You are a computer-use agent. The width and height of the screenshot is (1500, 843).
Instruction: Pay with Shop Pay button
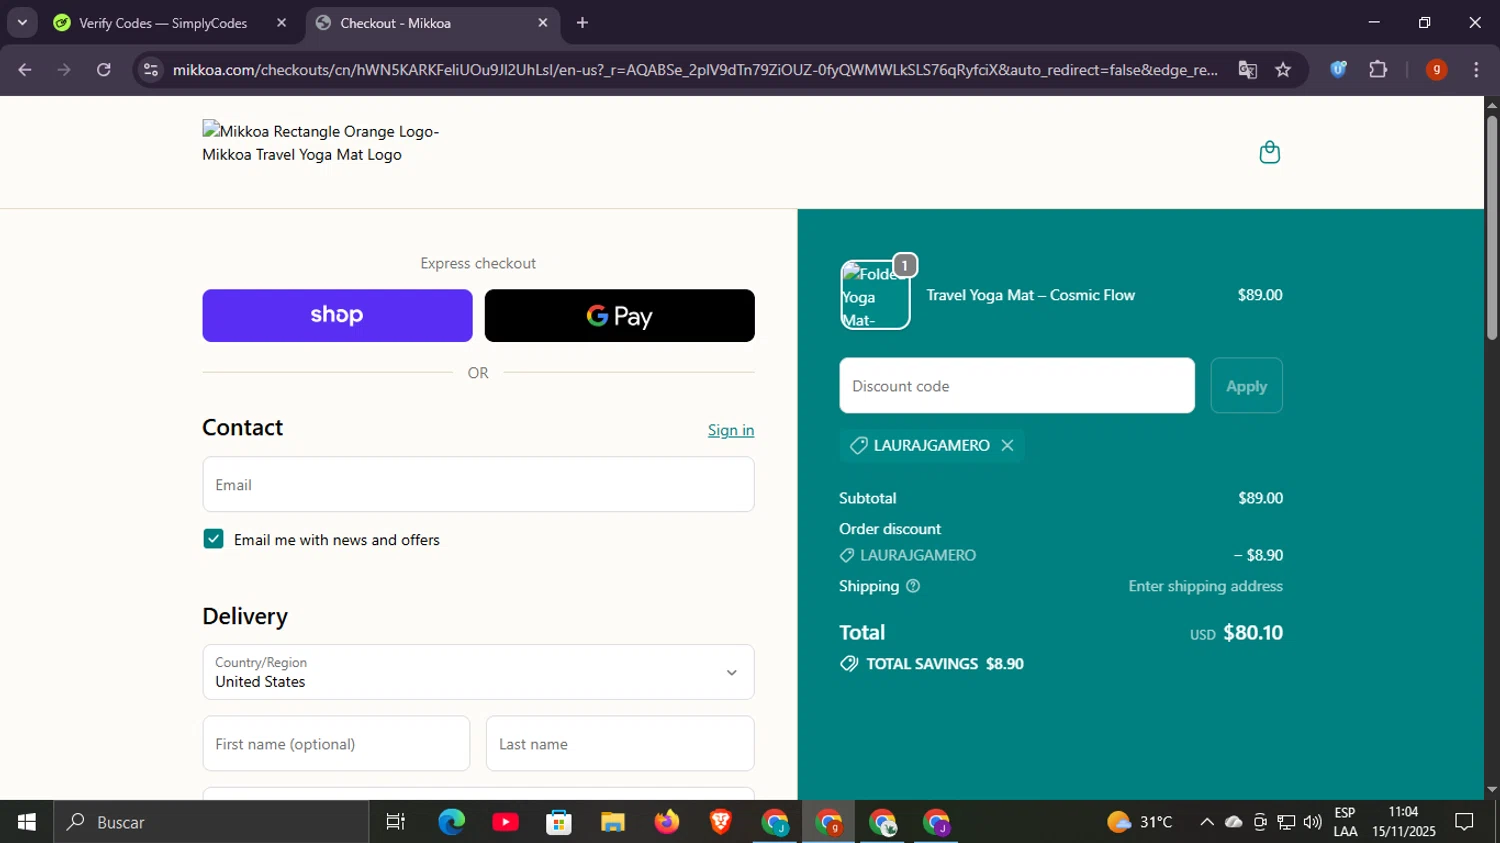pyautogui.click(x=337, y=316)
